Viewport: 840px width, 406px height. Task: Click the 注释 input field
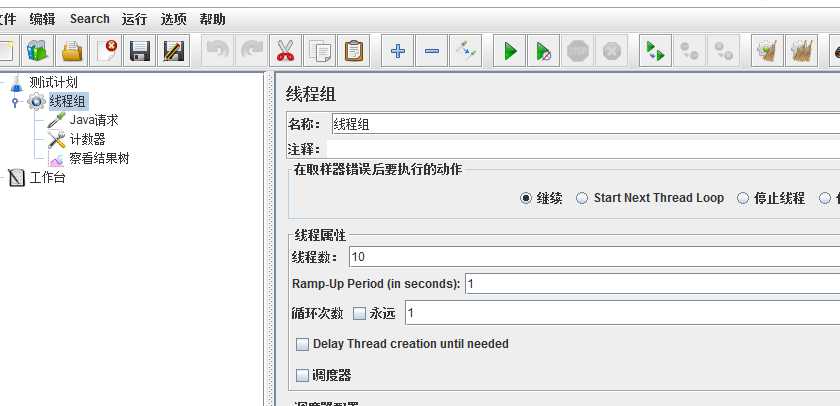583,149
